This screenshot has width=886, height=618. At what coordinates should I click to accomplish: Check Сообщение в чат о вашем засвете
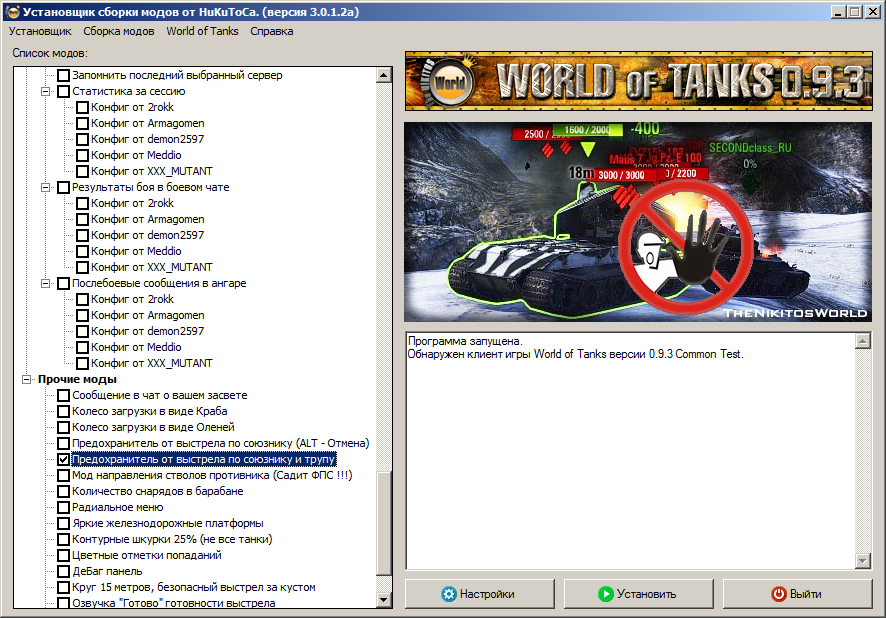[x=63, y=395]
